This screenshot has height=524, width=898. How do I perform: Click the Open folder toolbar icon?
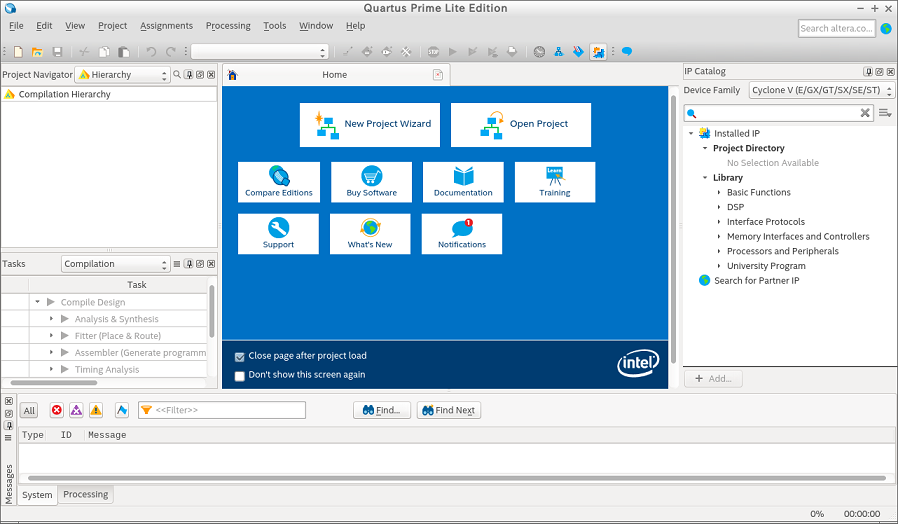point(37,52)
